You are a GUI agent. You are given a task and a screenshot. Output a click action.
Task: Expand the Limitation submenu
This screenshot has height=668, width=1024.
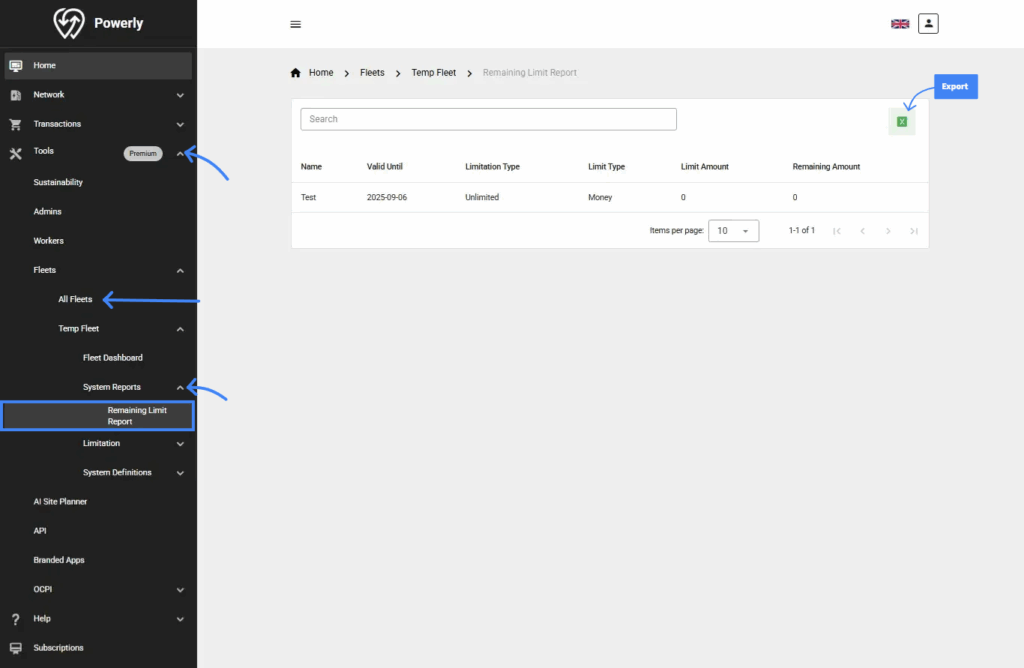point(180,444)
